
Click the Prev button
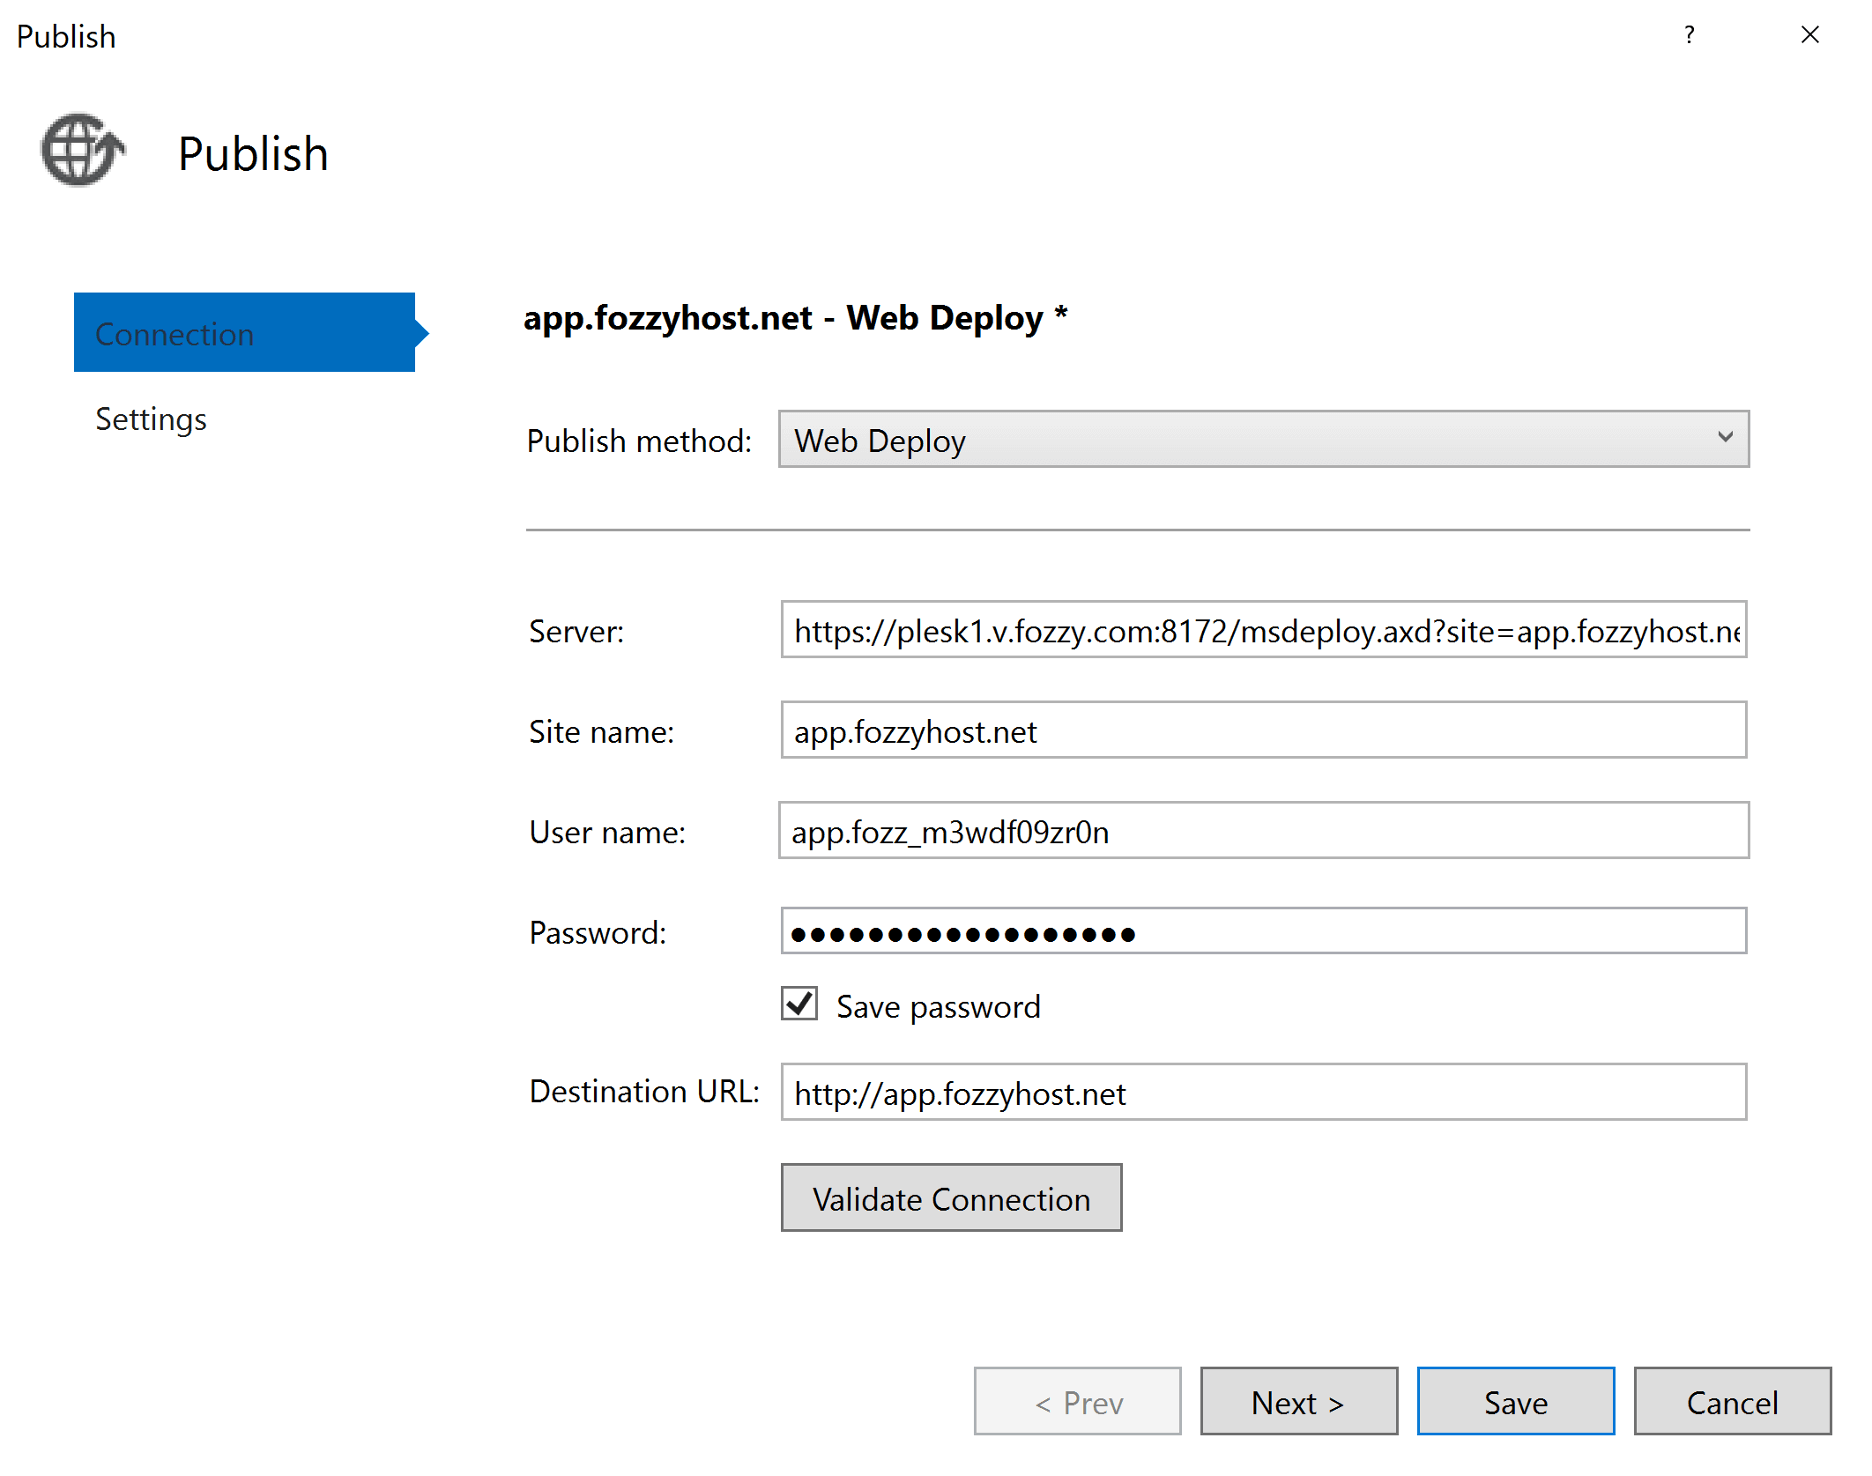pyautogui.click(x=1078, y=1401)
